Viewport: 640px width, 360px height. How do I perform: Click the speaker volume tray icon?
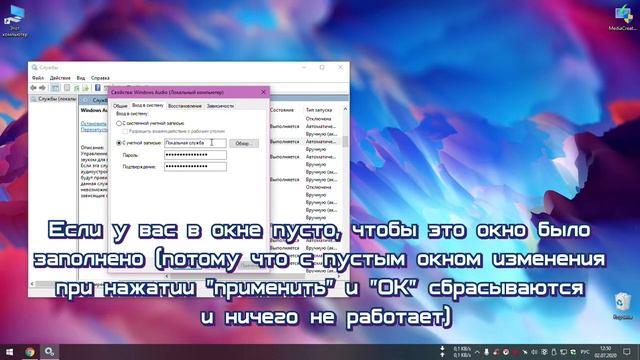coord(534,352)
